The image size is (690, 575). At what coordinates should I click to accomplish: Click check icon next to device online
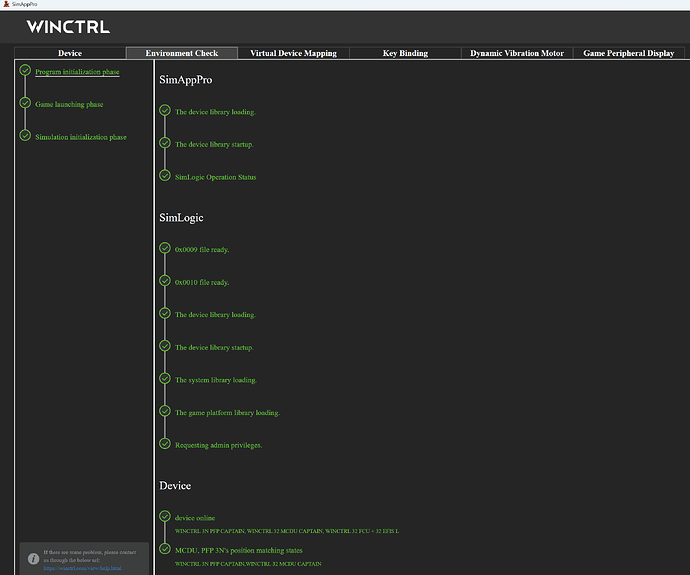165,516
